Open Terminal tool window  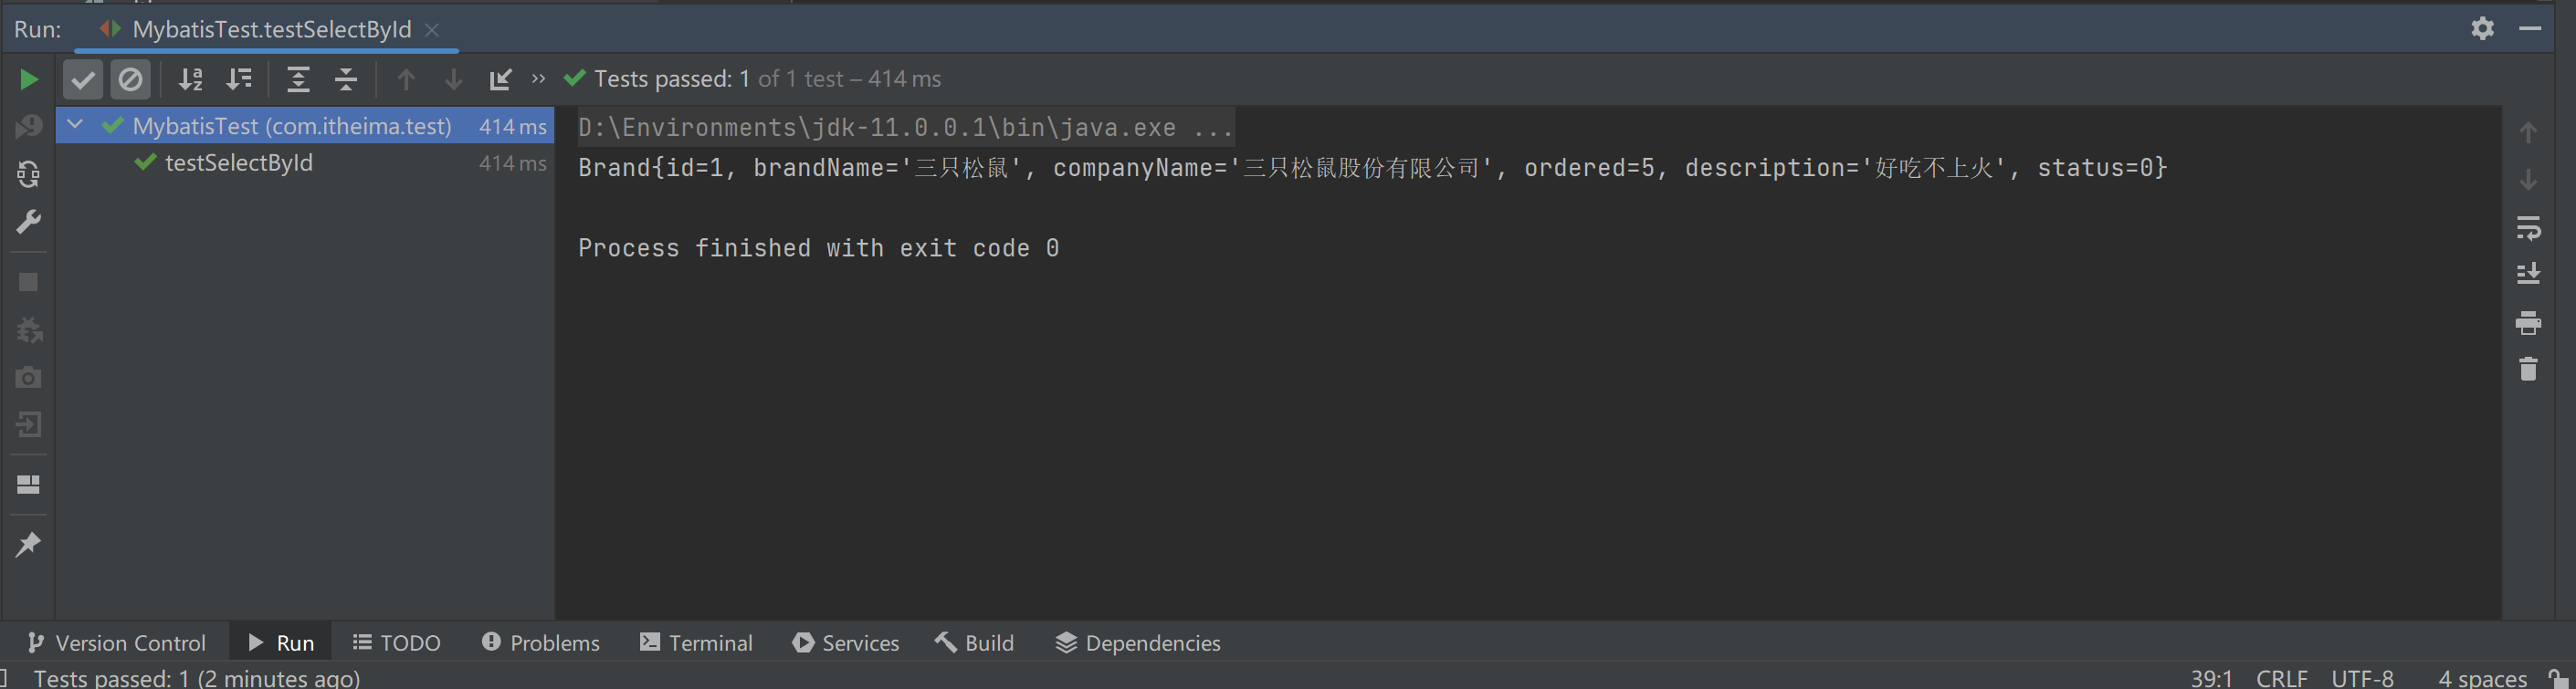[x=696, y=643]
